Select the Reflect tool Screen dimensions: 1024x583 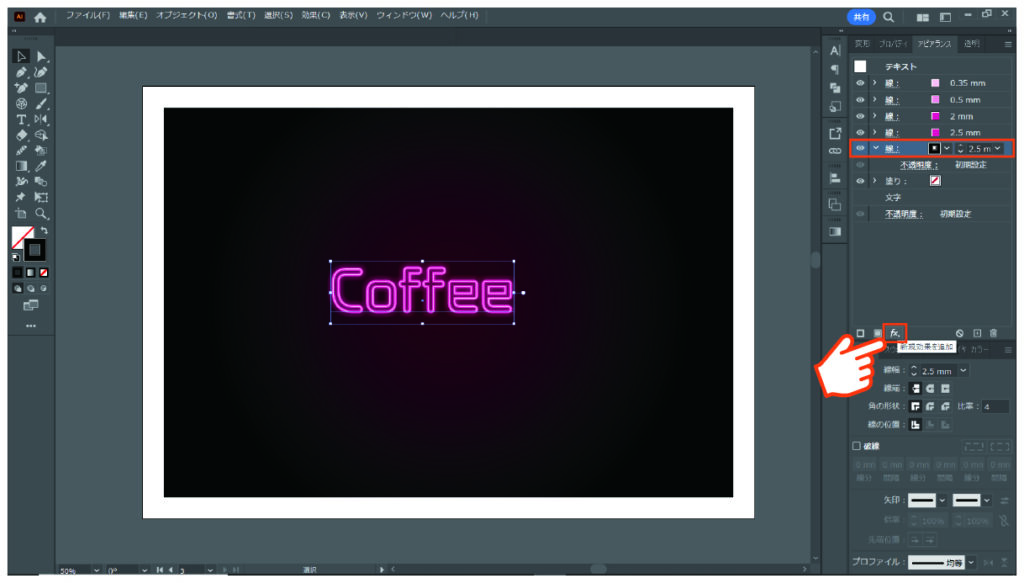pos(41,119)
